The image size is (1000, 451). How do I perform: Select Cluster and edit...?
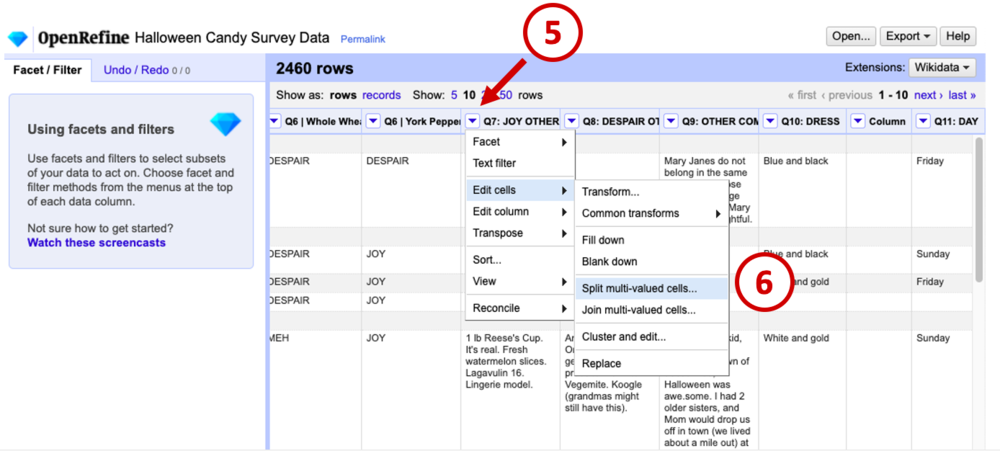coord(651,337)
